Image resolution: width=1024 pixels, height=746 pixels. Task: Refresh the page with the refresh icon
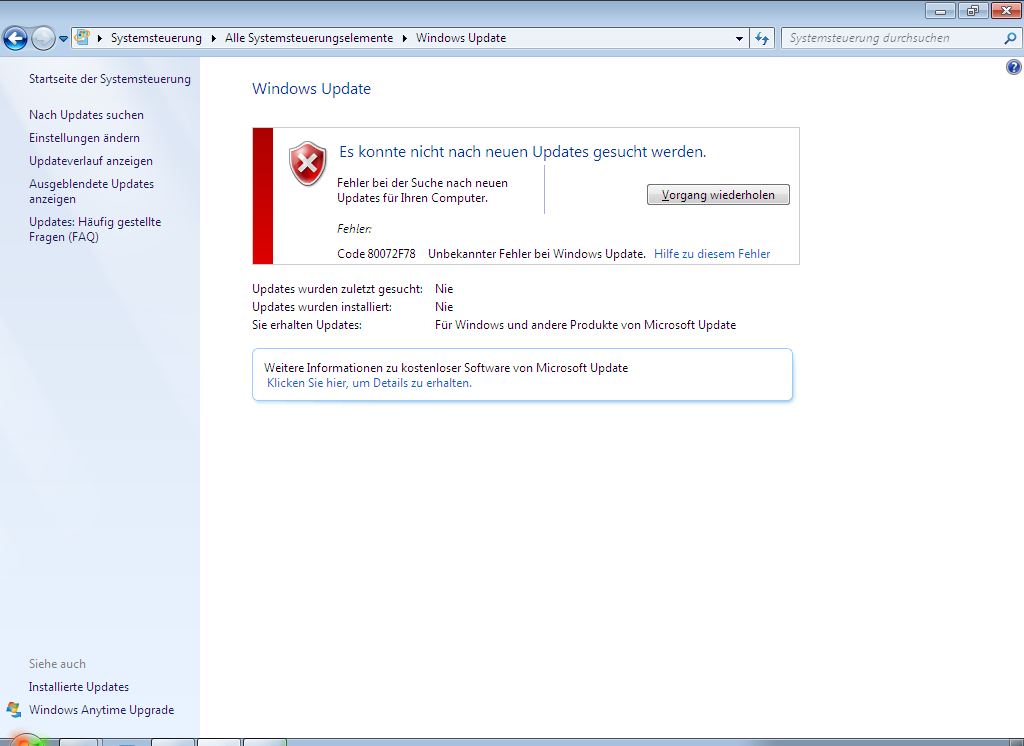[x=762, y=39]
